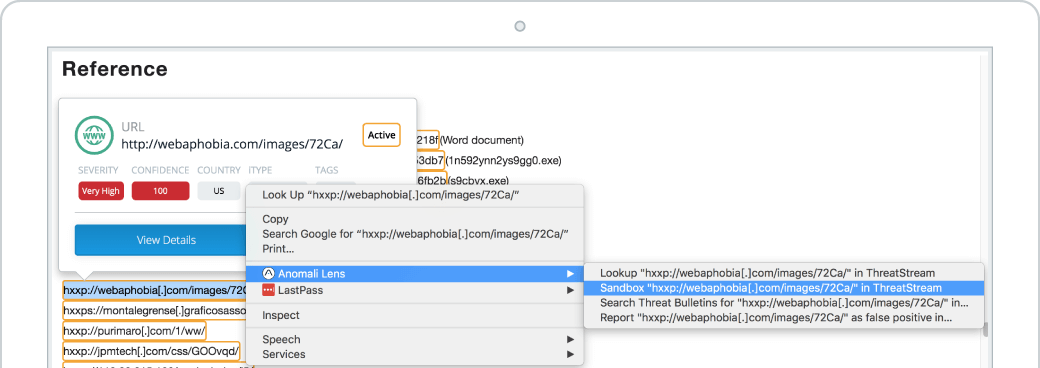This screenshot has height=368, width=1040.
Task: Click the (Word document) text
Action: 482,140
